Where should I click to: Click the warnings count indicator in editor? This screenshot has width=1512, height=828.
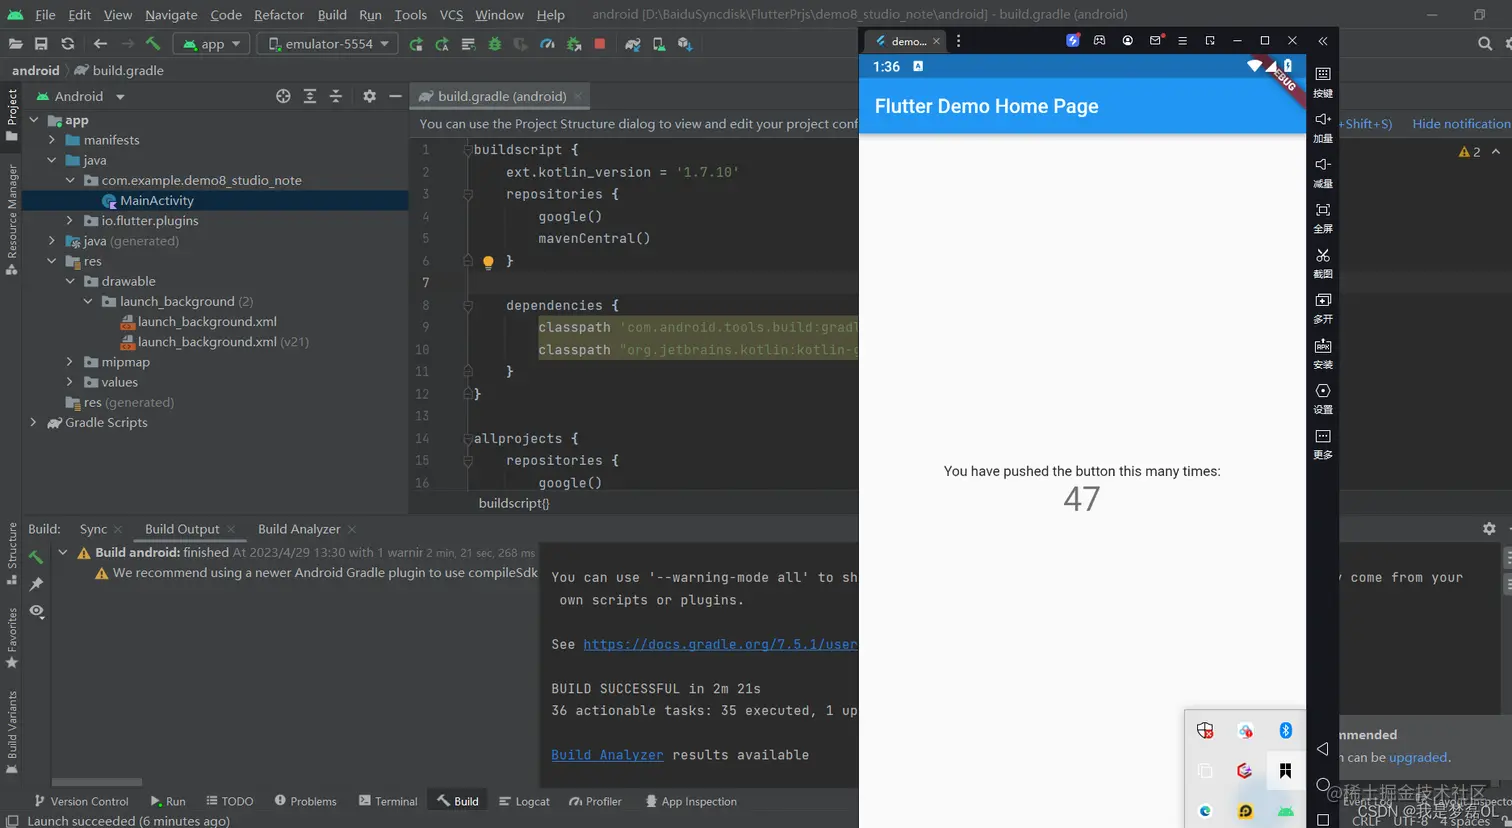pos(1470,151)
